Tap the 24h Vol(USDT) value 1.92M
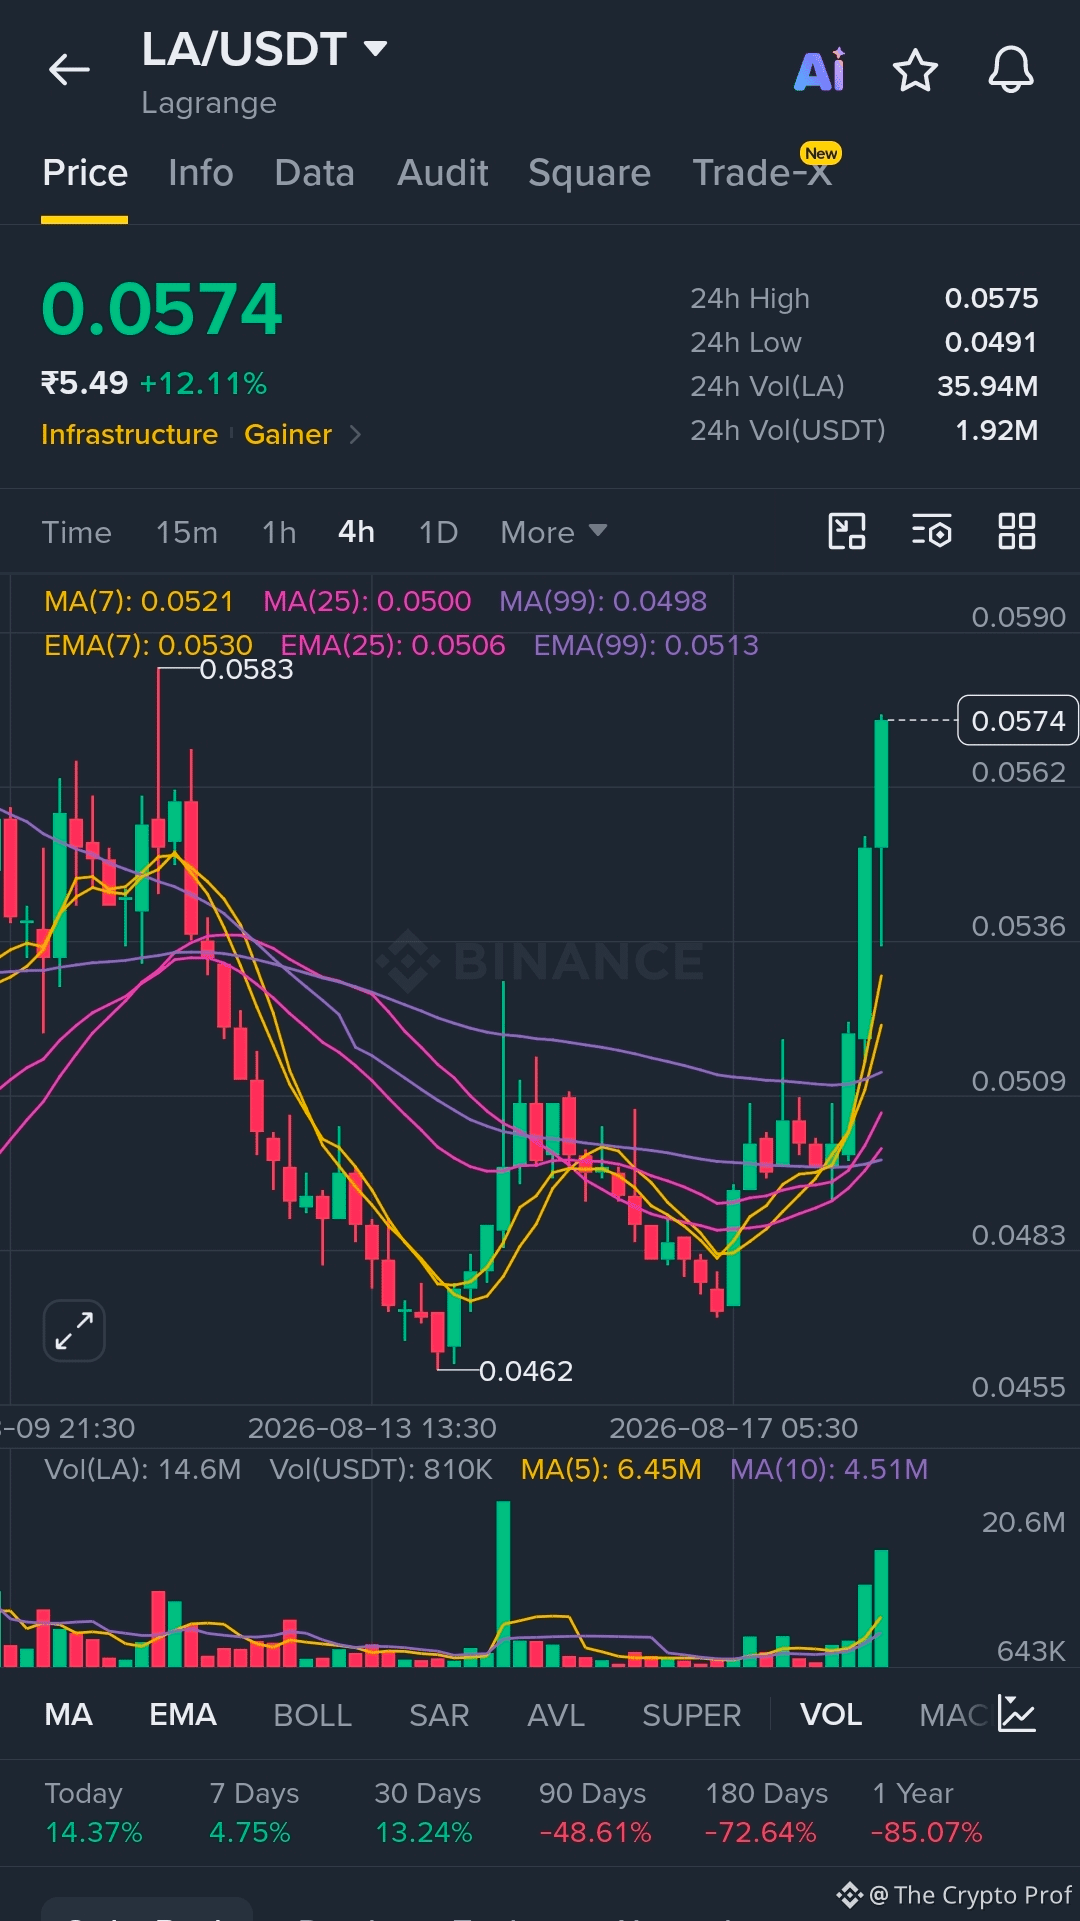This screenshot has height=1921, width=1080. [x=996, y=430]
